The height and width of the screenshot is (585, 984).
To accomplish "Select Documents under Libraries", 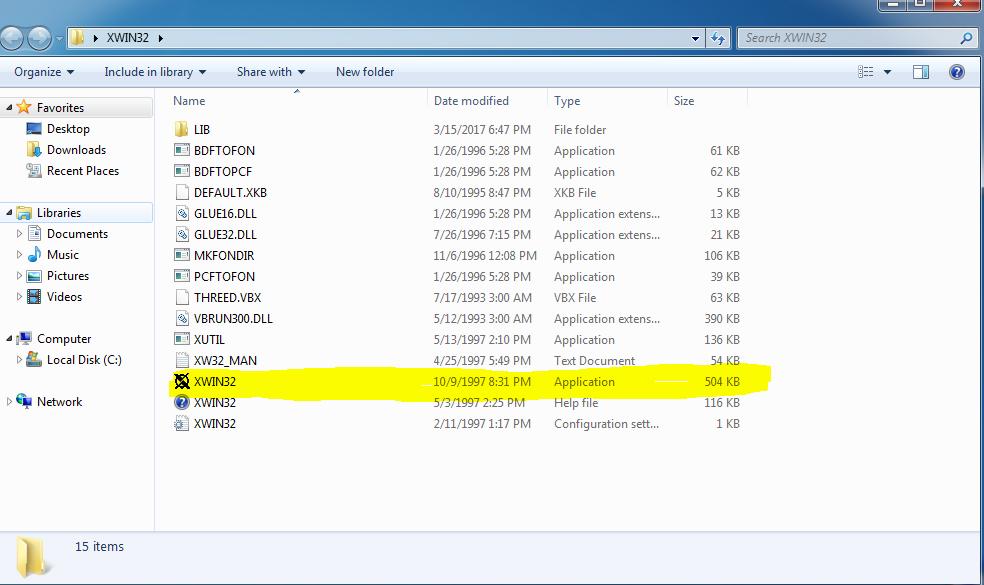I will [77, 233].
